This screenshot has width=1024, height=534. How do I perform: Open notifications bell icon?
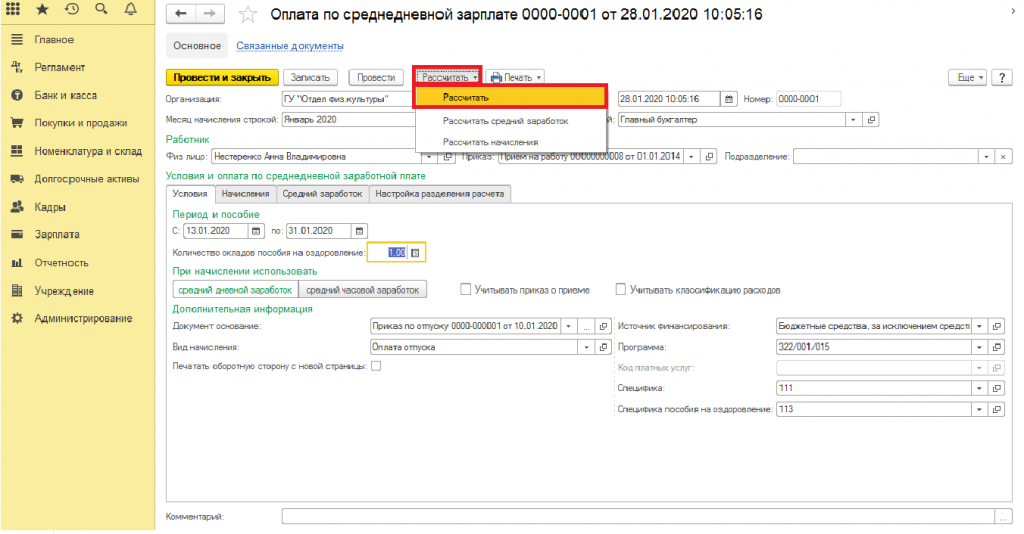131,10
